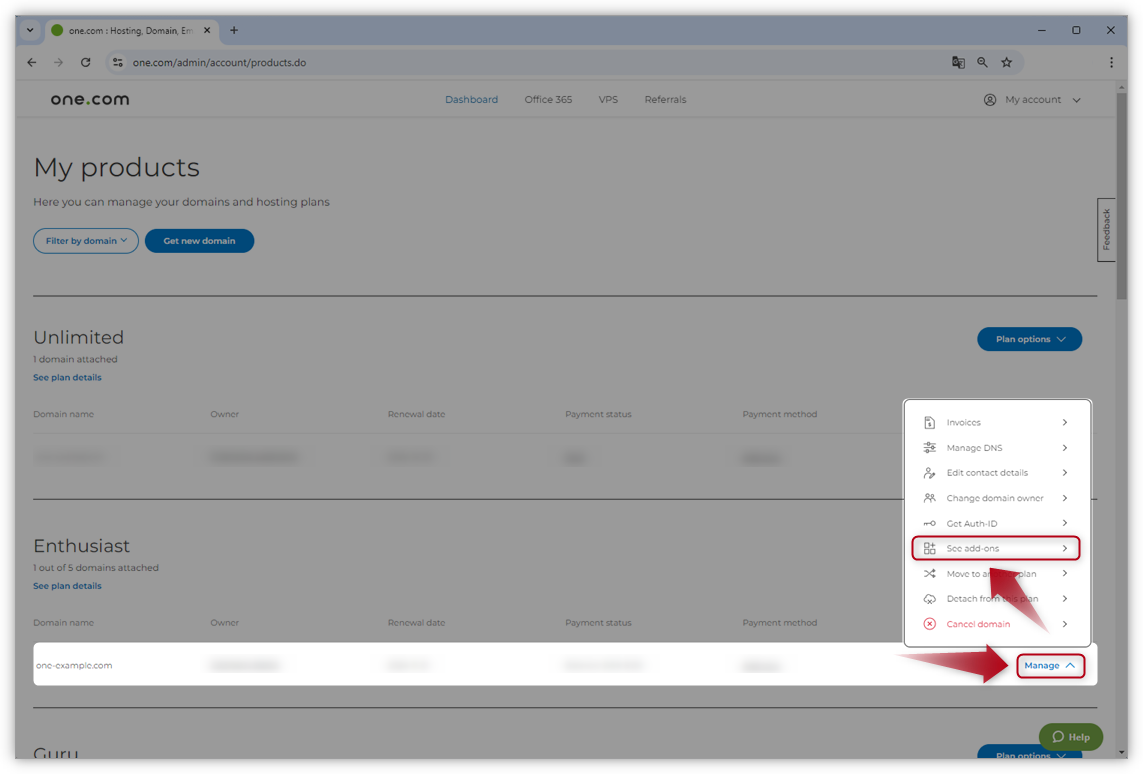
Task: Open the VPS navigation tab
Action: click(x=608, y=100)
